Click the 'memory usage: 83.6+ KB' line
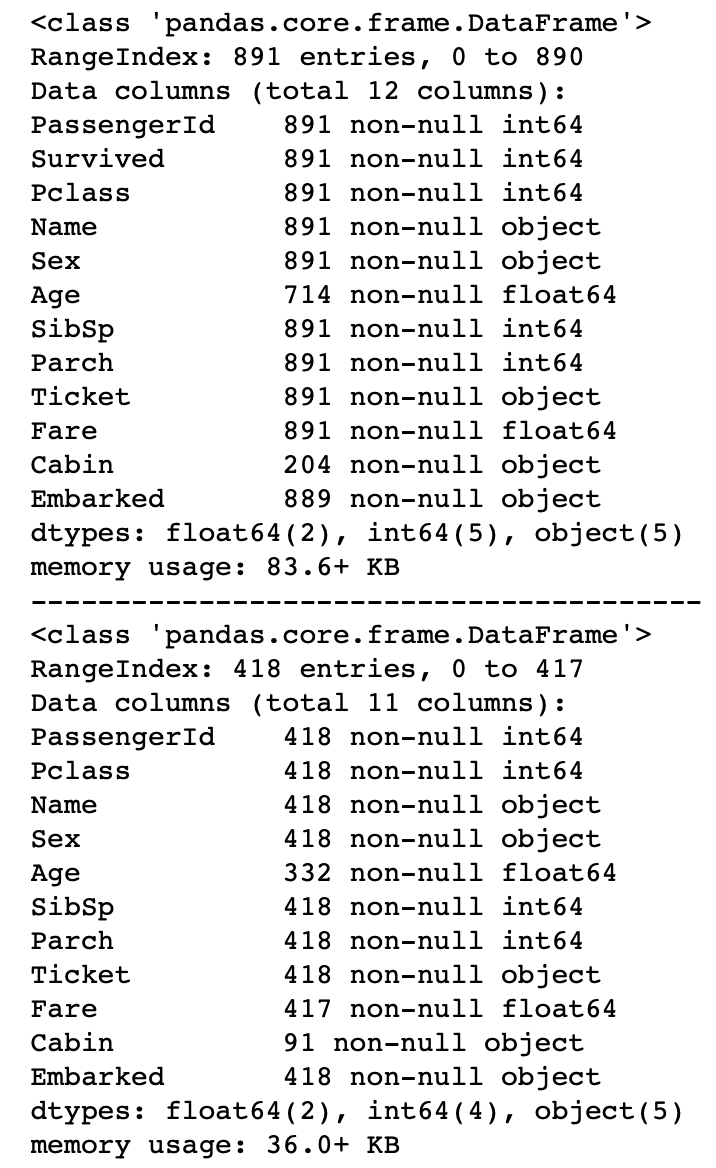 [214, 567]
